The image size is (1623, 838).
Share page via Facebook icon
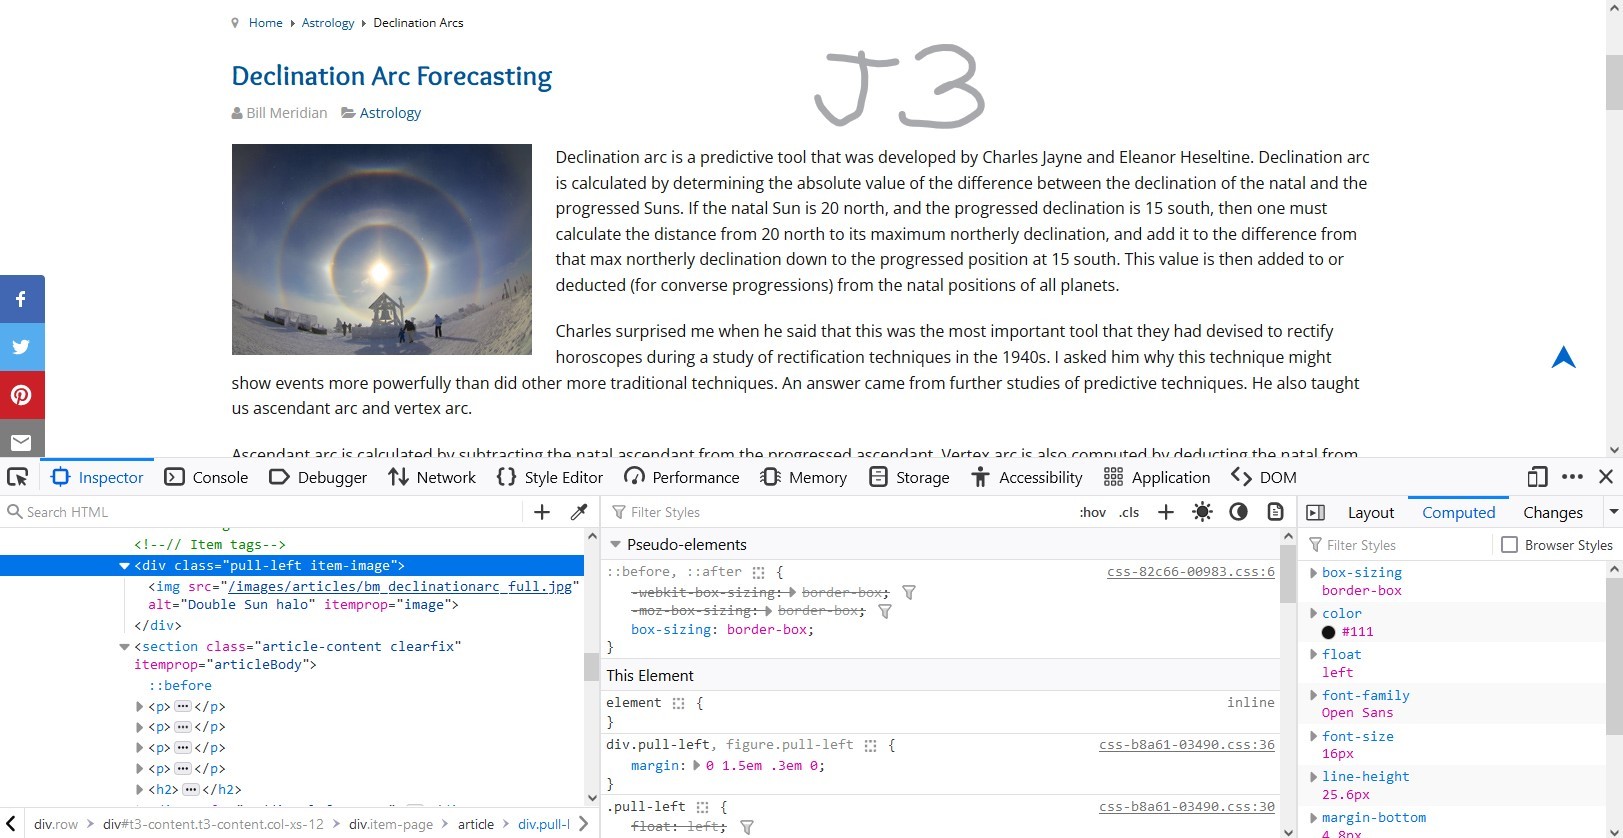(x=22, y=299)
